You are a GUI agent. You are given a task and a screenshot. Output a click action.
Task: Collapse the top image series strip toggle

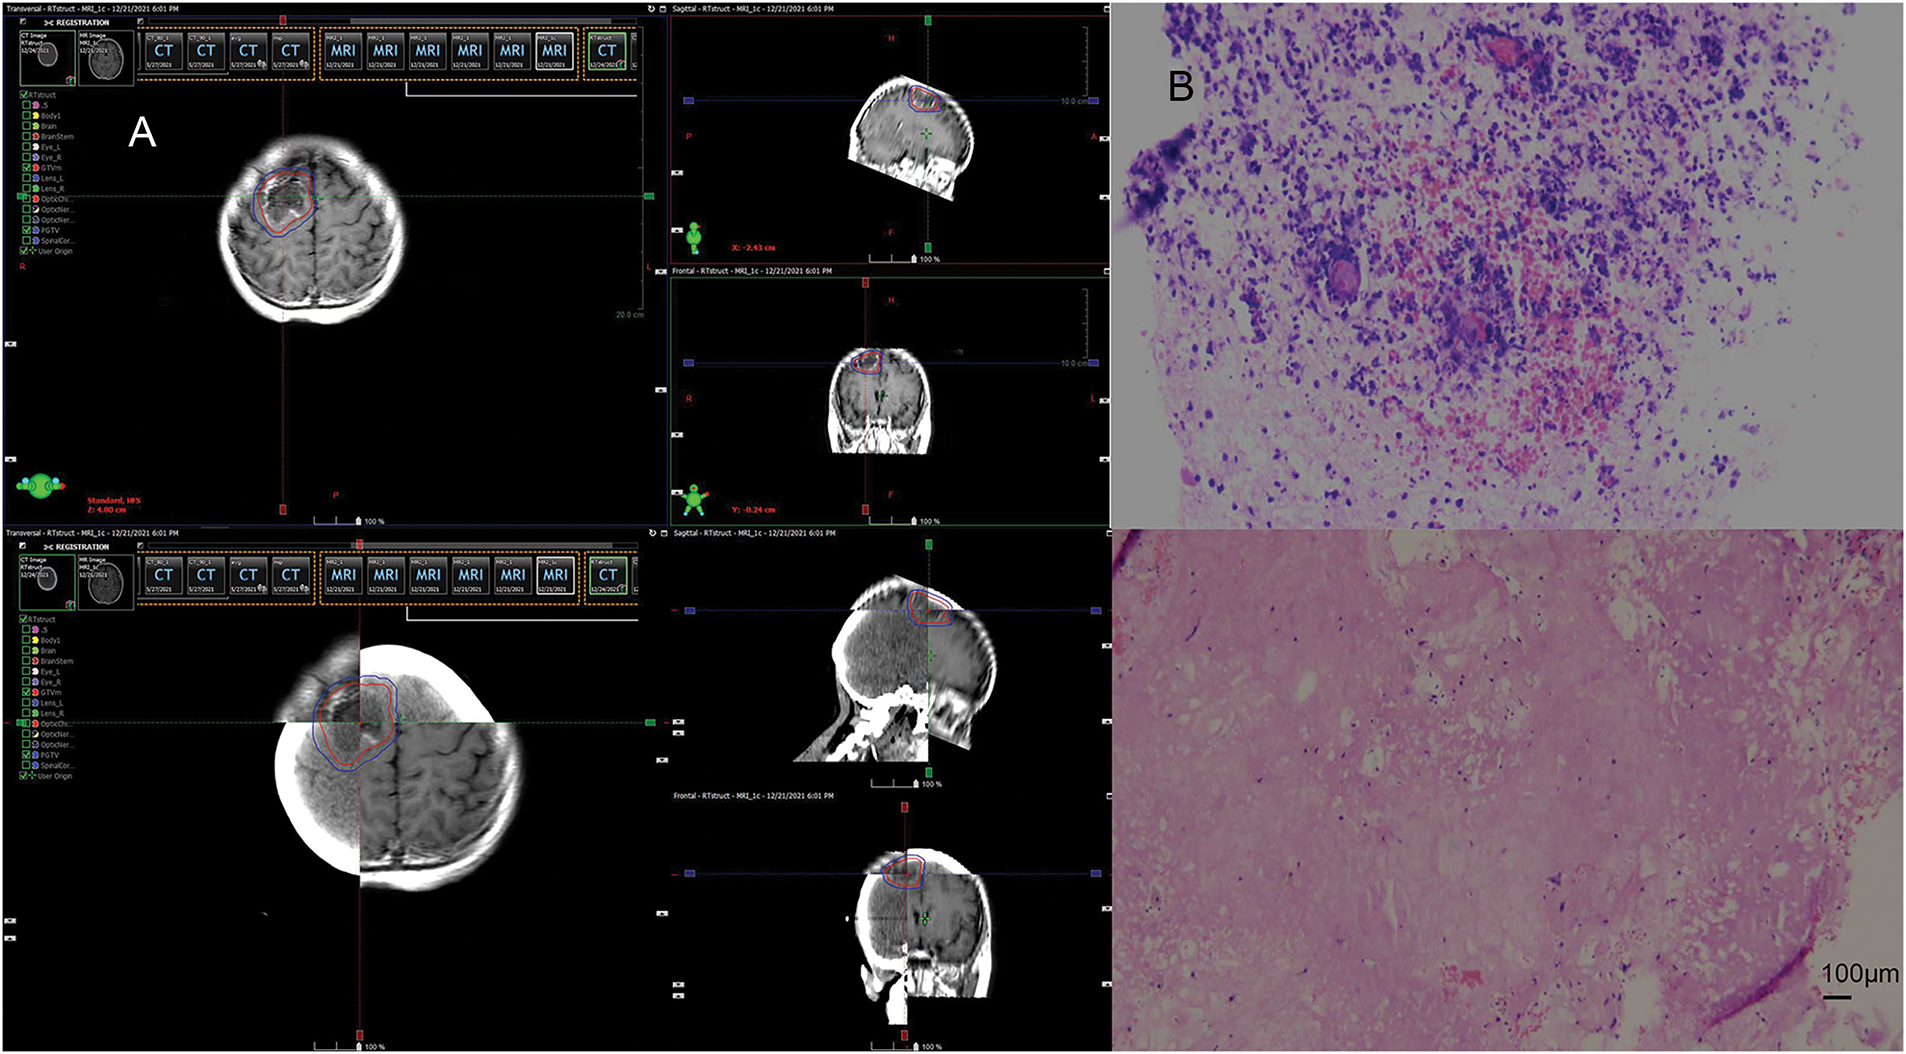(140, 22)
